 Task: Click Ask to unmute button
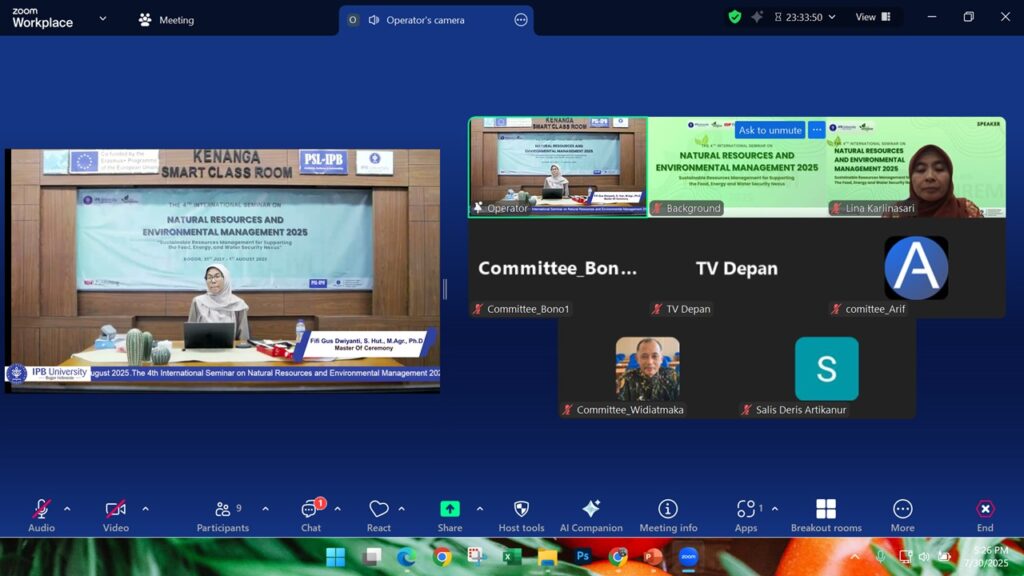pyautogui.click(x=769, y=130)
